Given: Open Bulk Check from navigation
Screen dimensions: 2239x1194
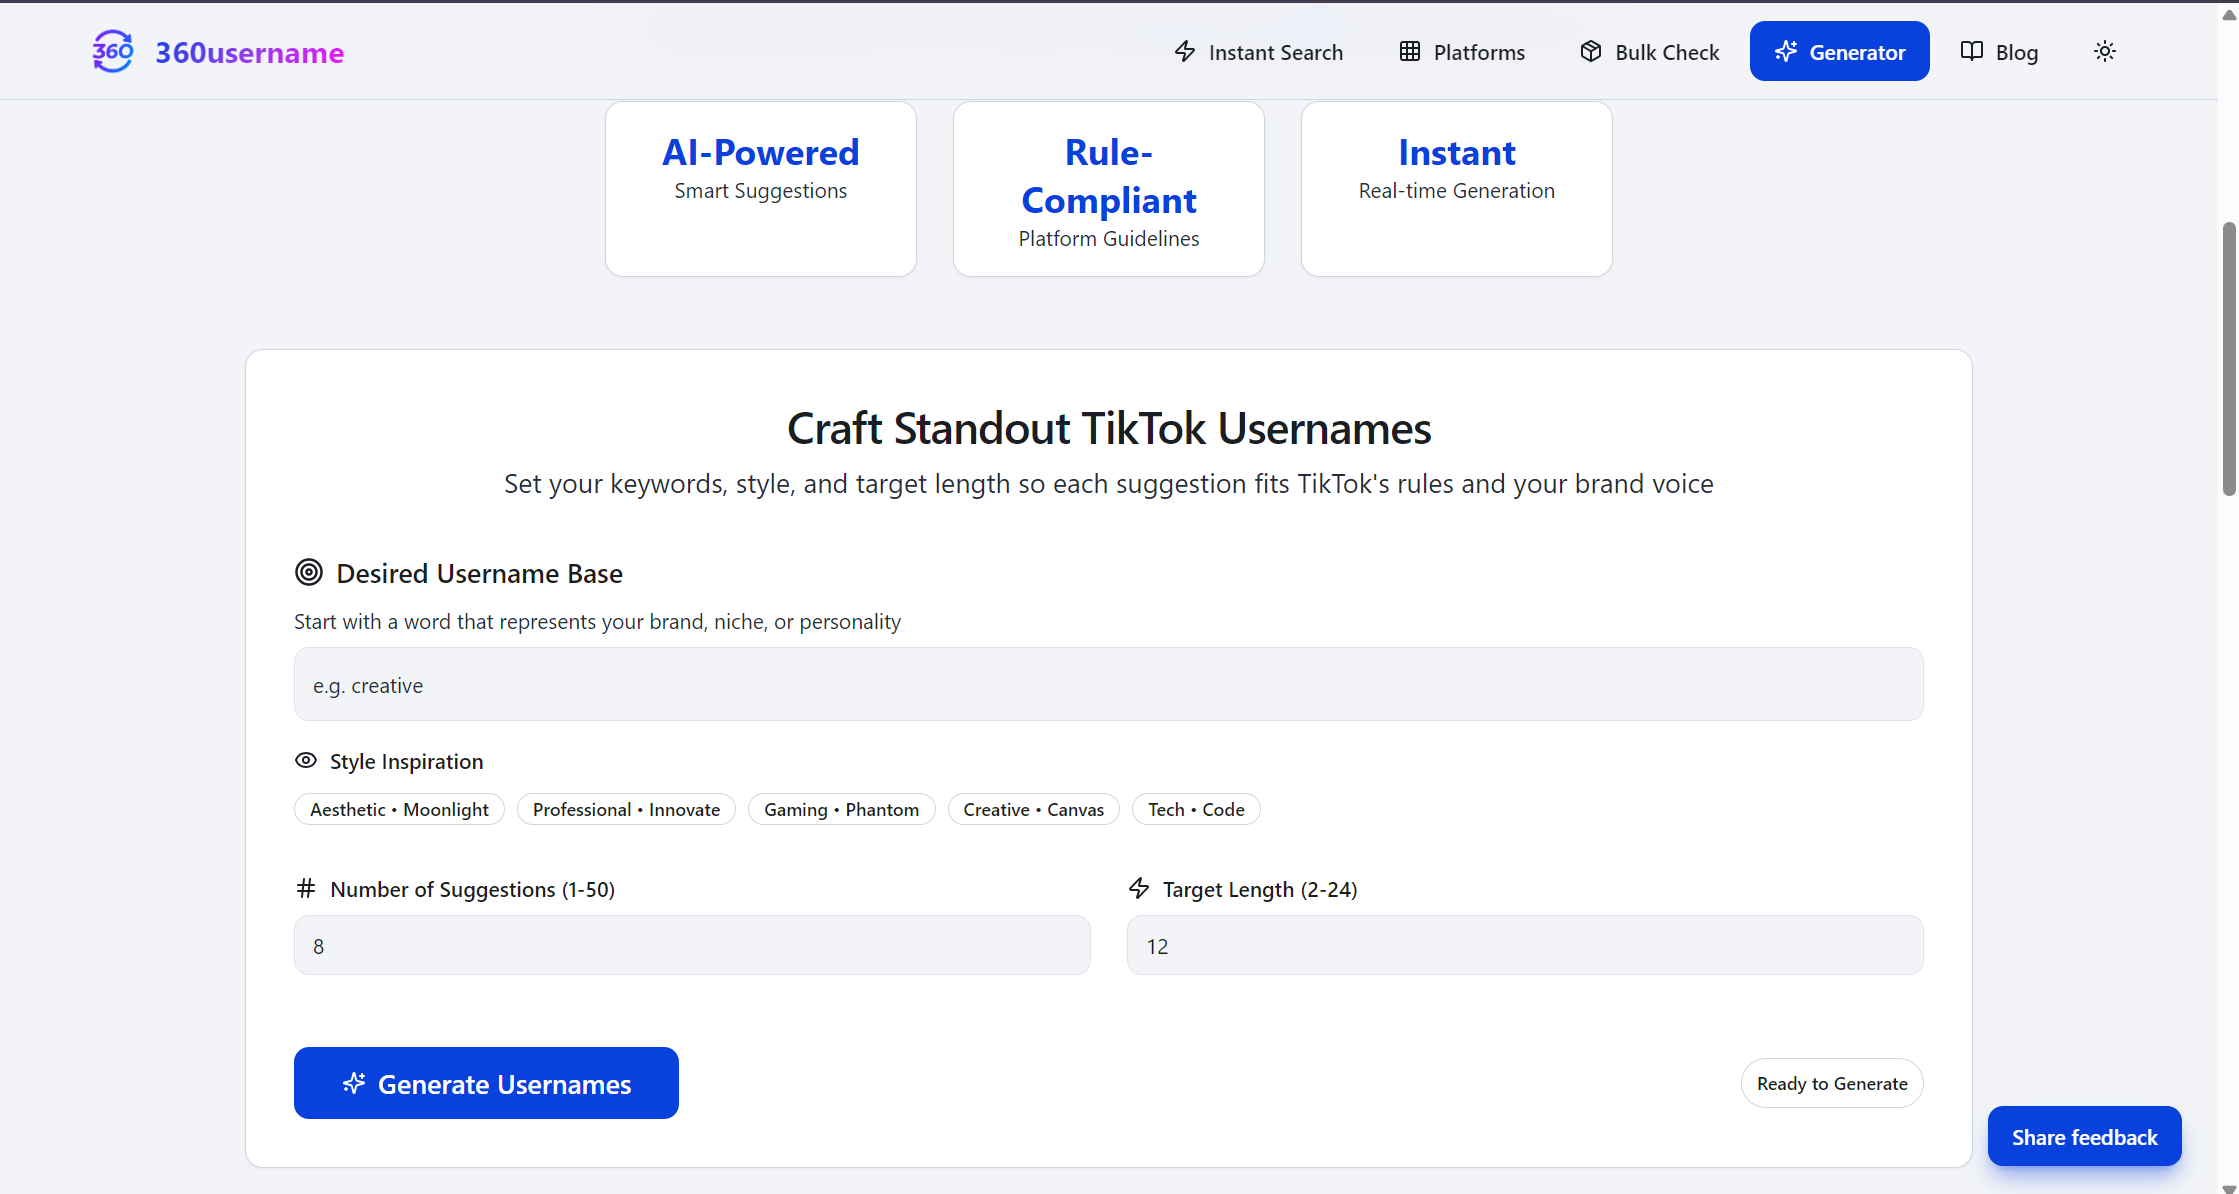Looking at the screenshot, I should 1666,52.
